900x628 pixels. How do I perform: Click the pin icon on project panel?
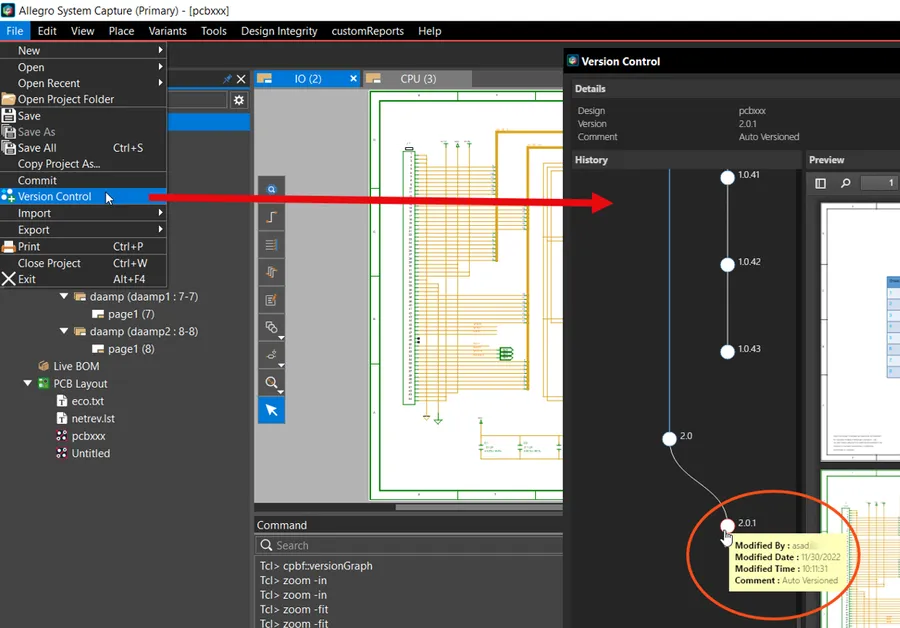(227, 79)
